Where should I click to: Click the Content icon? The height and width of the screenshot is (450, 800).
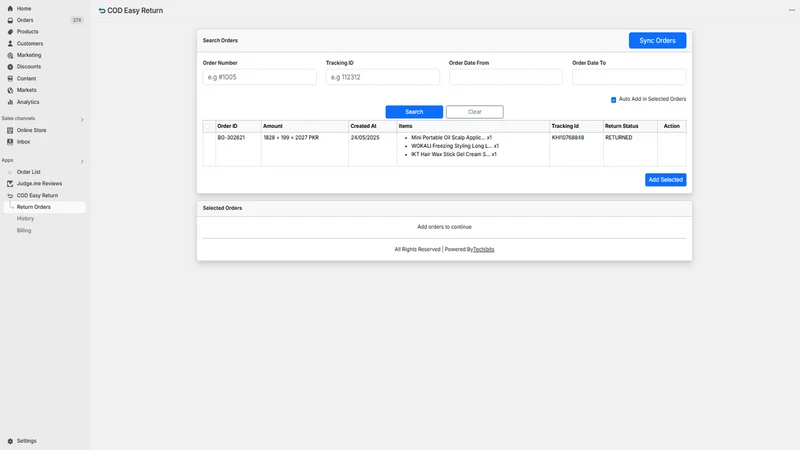point(10,79)
